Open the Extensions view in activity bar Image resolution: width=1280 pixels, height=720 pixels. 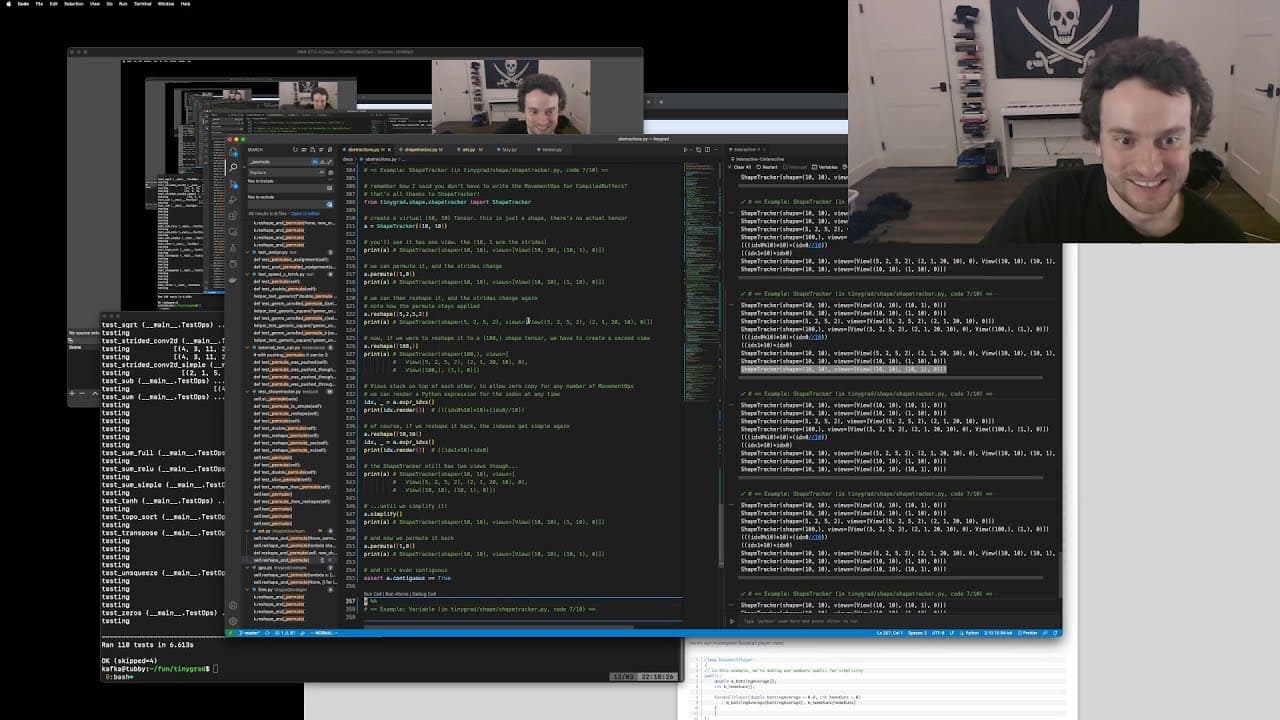(233, 215)
